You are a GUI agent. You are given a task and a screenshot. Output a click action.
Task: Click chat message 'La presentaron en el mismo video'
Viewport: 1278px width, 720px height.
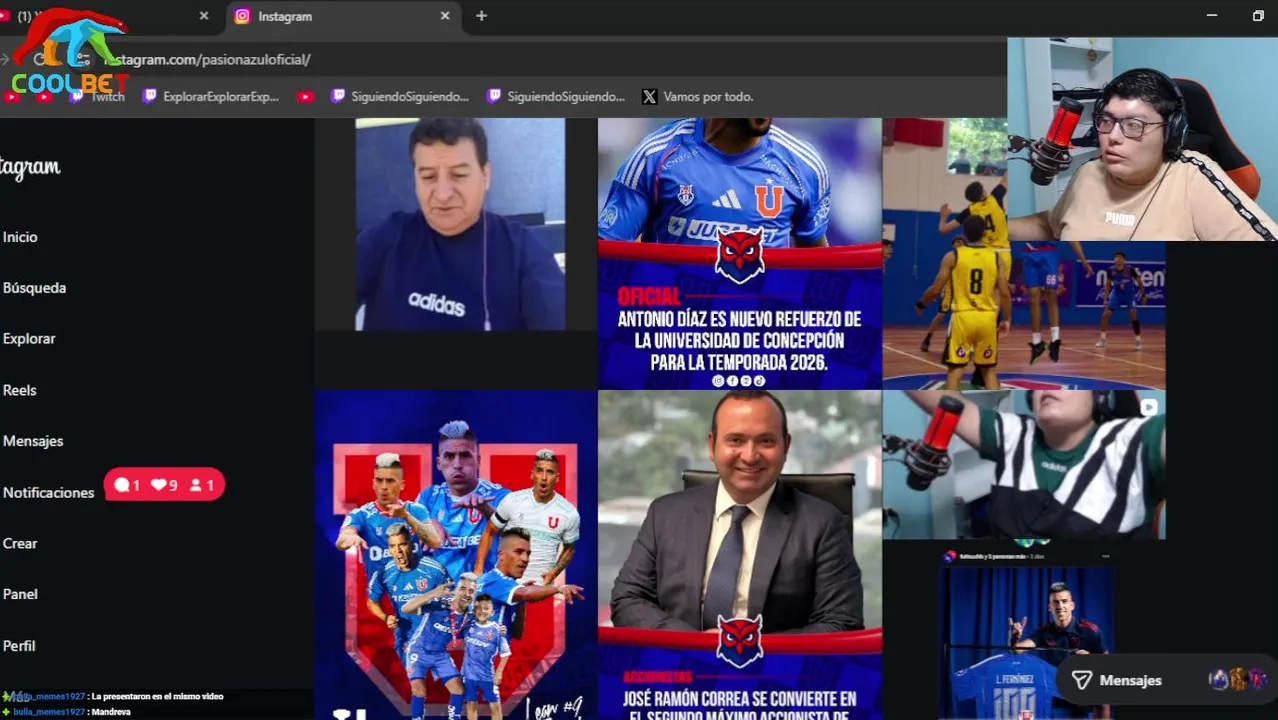(157, 696)
